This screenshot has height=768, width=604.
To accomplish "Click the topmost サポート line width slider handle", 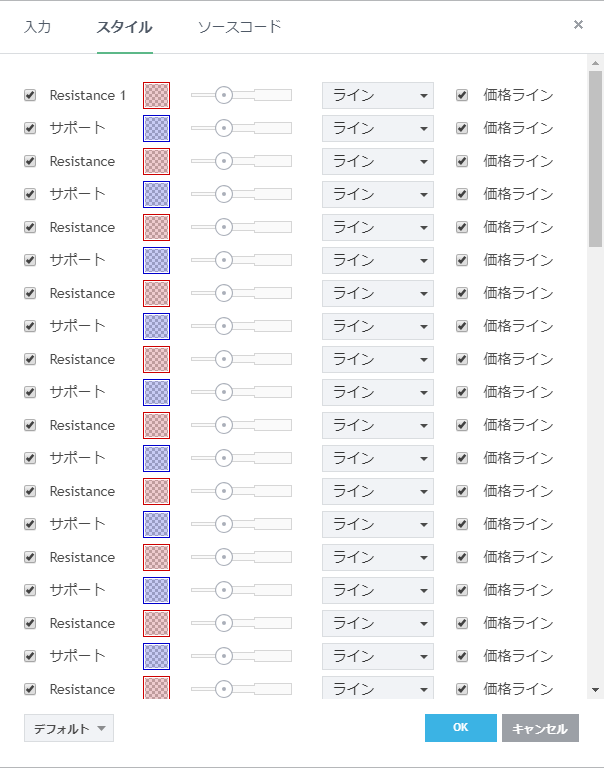I will [x=224, y=128].
